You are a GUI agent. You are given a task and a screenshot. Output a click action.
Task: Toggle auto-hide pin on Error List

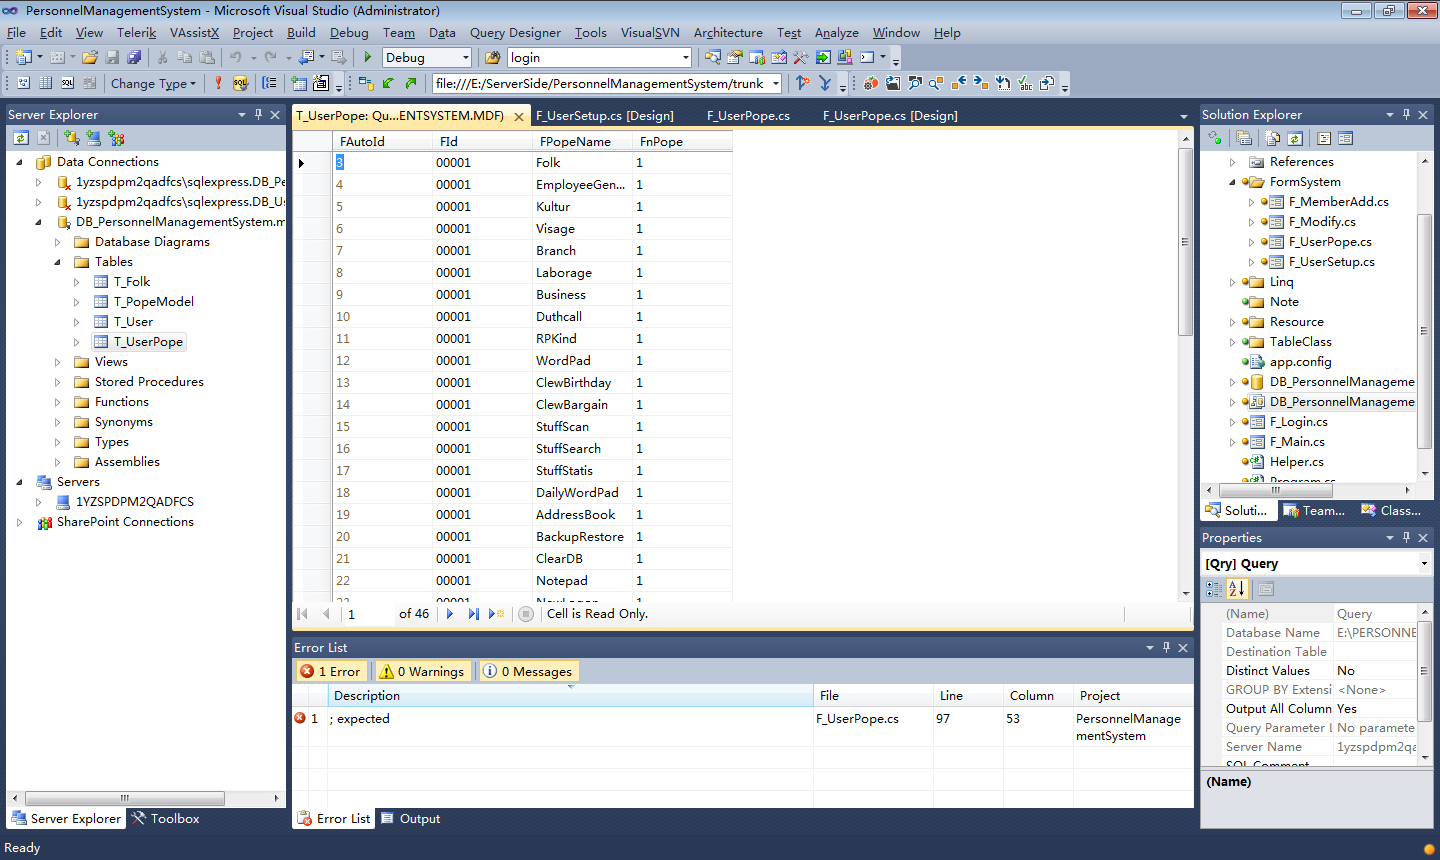(x=1166, y=648)
